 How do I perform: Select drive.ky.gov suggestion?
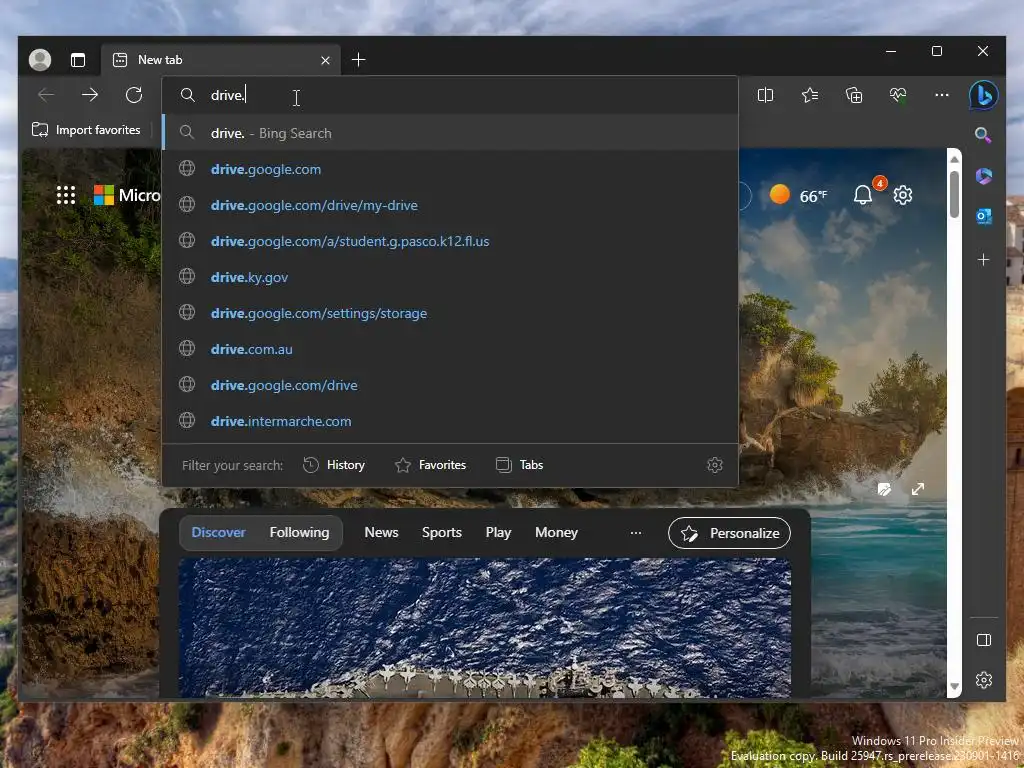(x=451, y=277)
